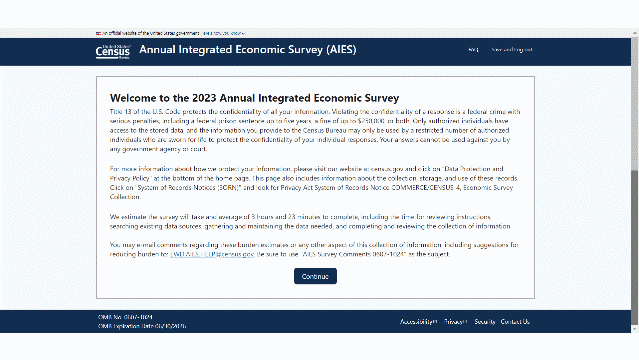Open the Privacy footer link
Viewport: 639px width, 360px height.
coord(453,322)
